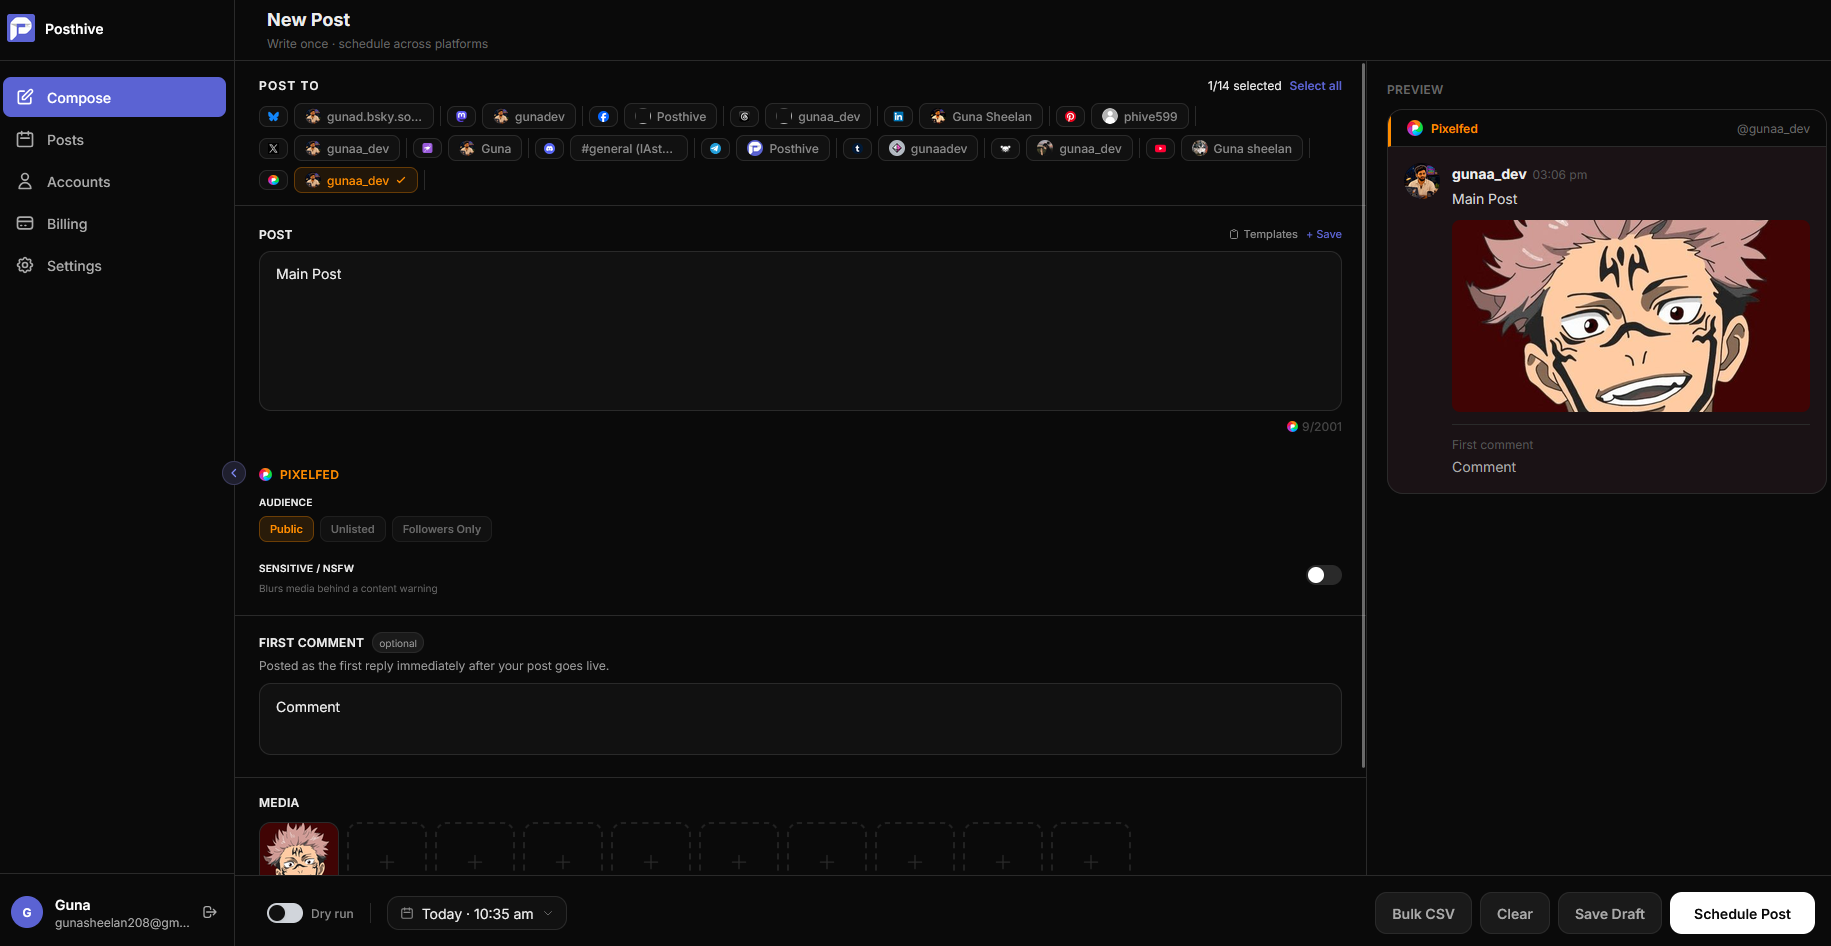The height and width of the screenshot is (946, 1831).
Task: Select the Posthive Telegram account chip
Action: (783, 149)
